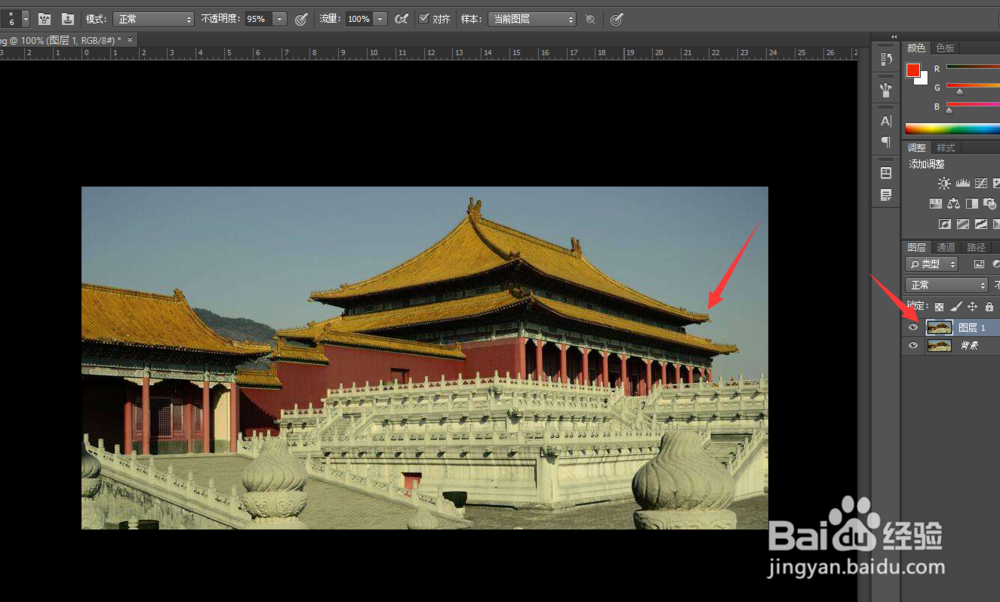Collapse panels with the double-arrow icon

click(894, 37)
